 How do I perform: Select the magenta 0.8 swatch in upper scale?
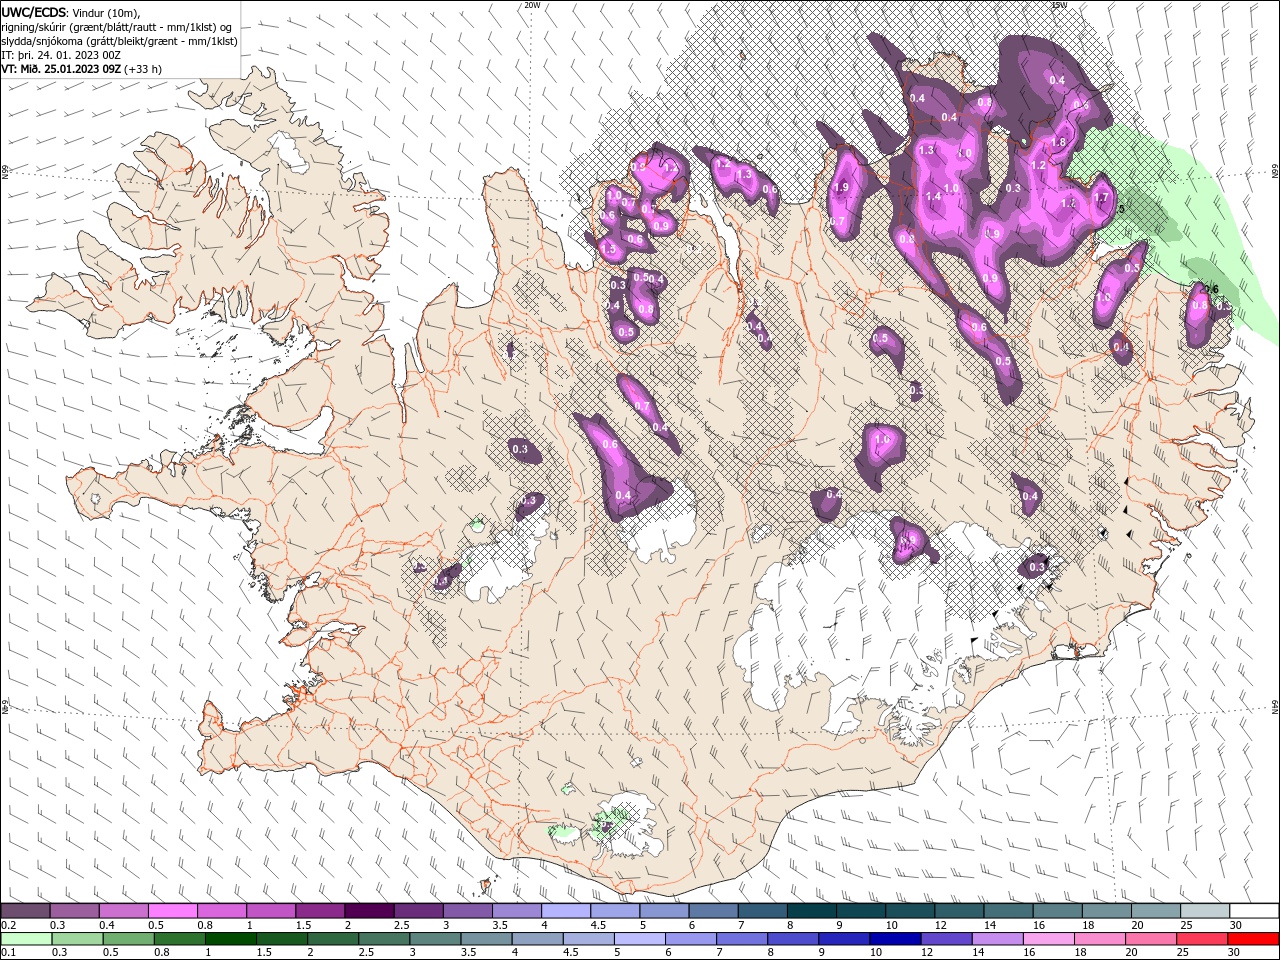(x=221, y=911)
